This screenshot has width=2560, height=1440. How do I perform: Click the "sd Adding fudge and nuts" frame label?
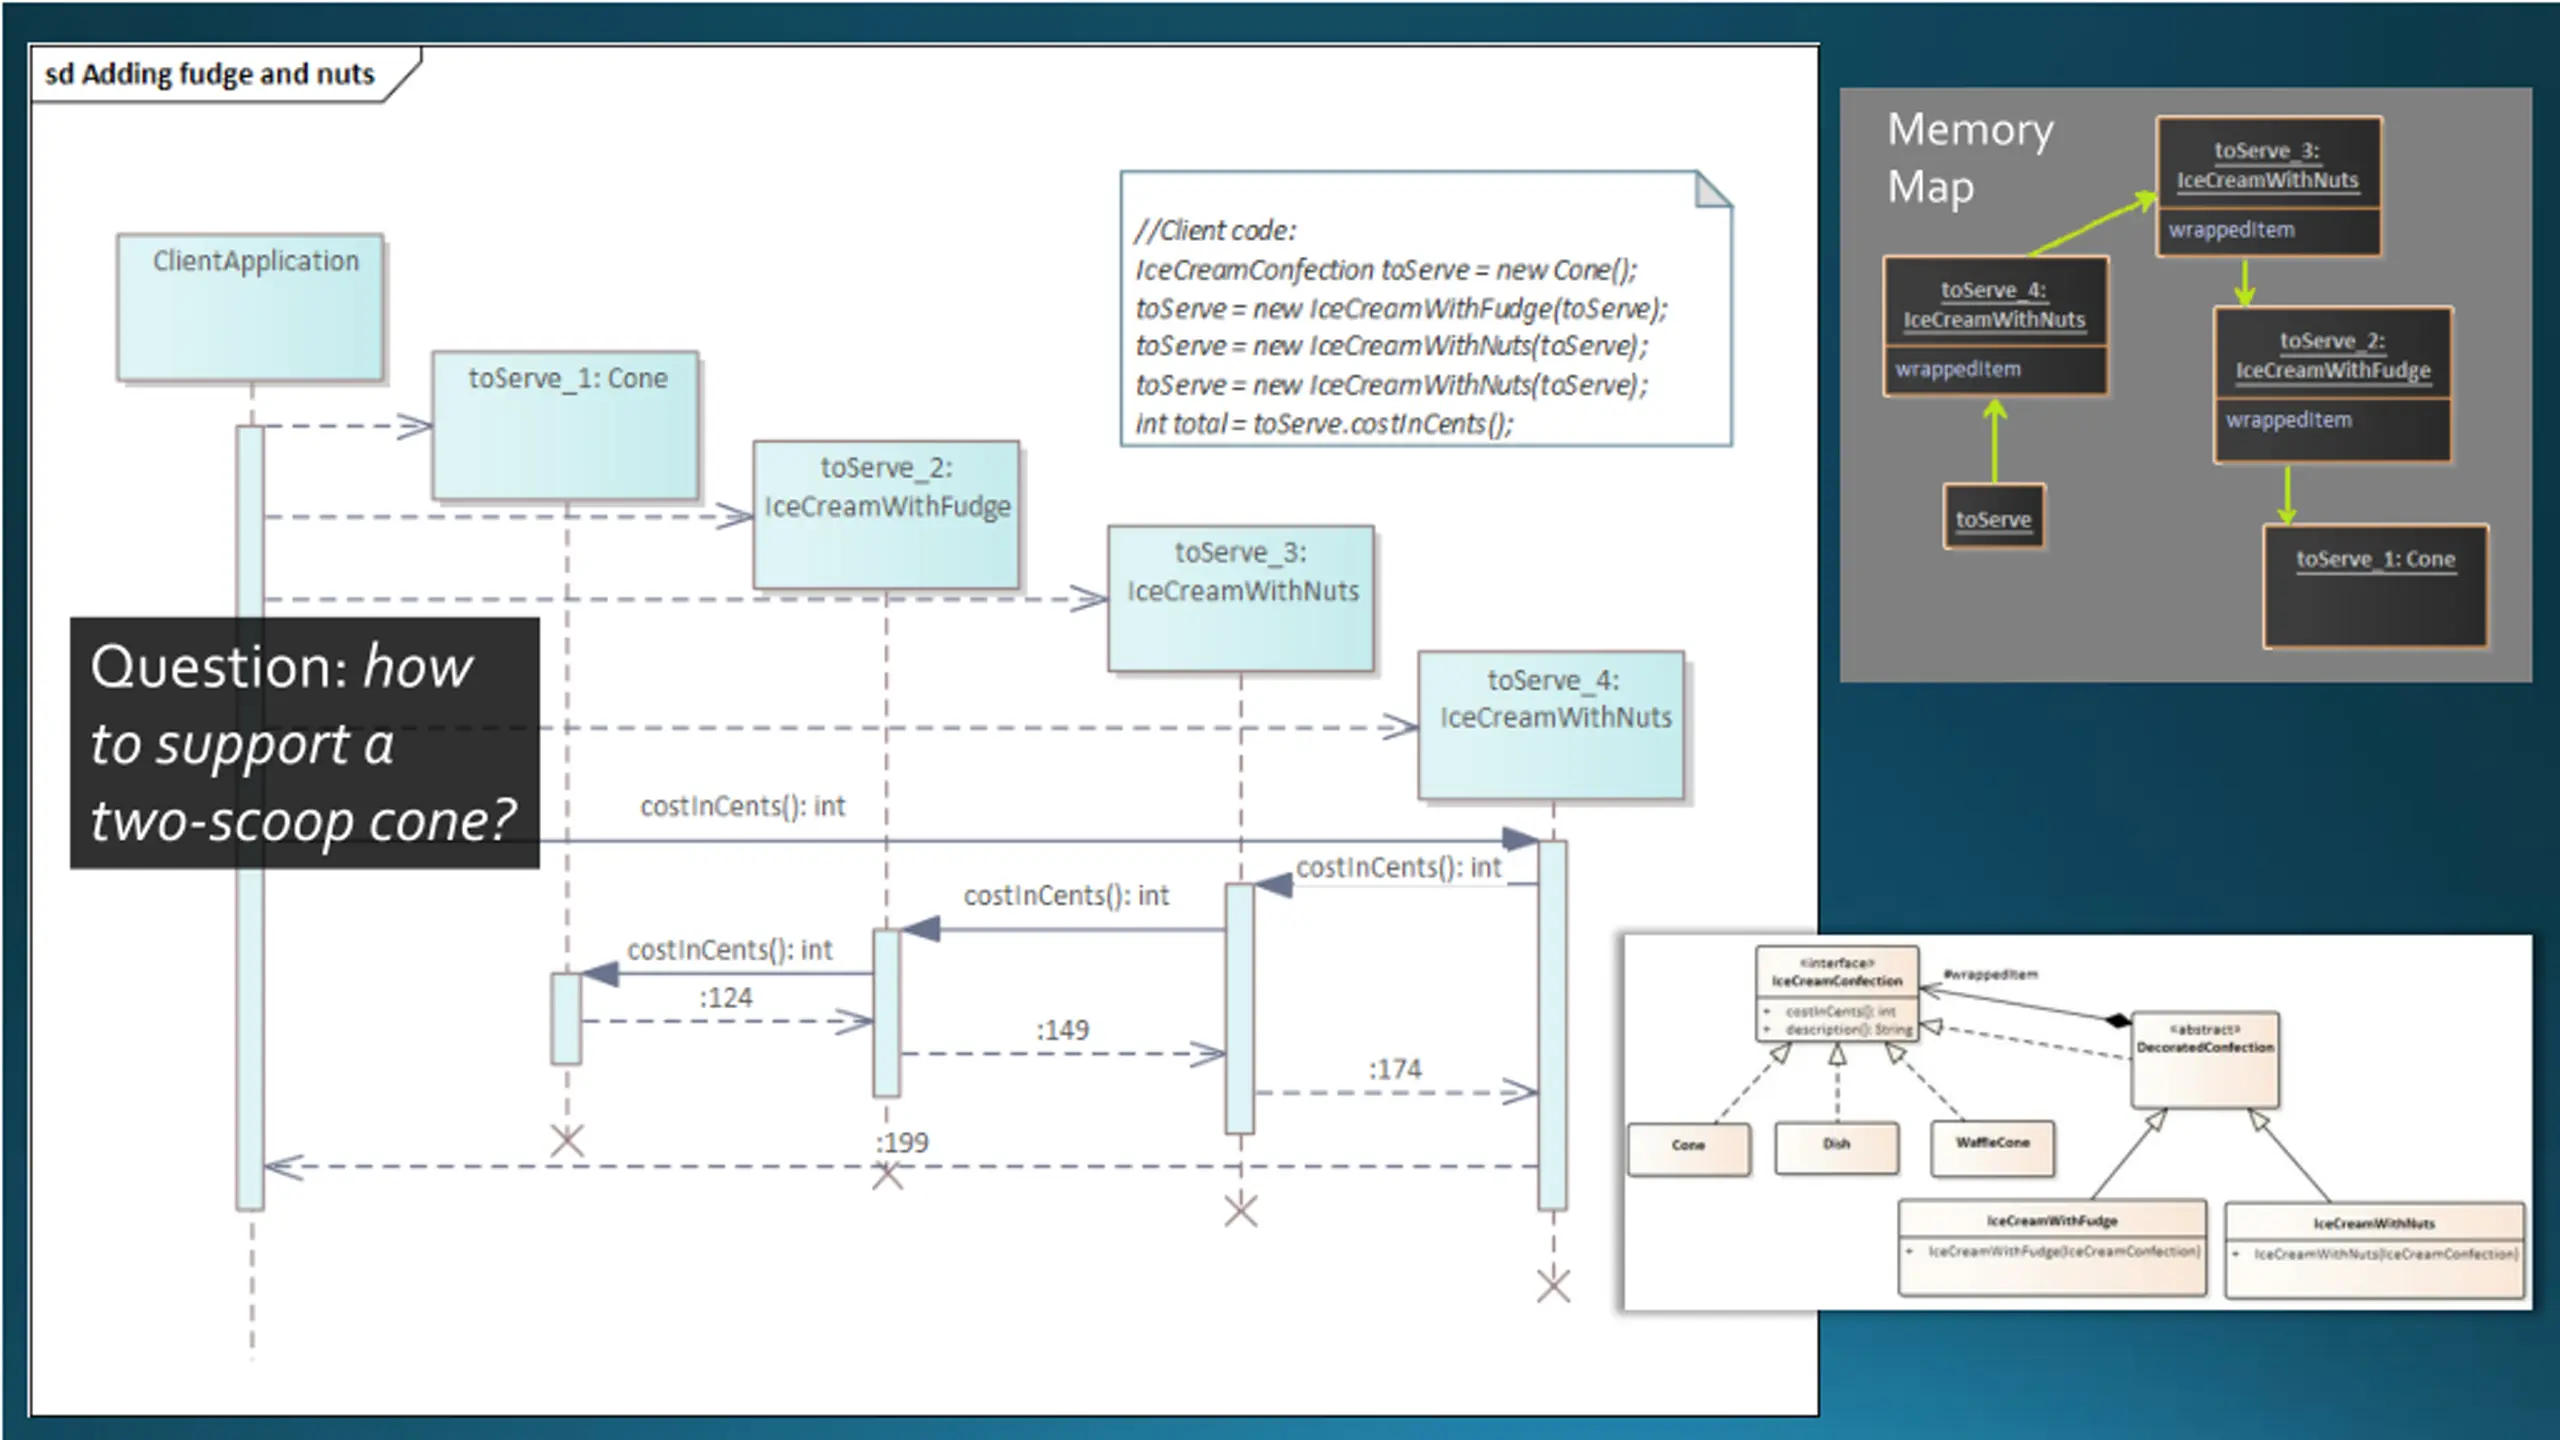(210, 74)
